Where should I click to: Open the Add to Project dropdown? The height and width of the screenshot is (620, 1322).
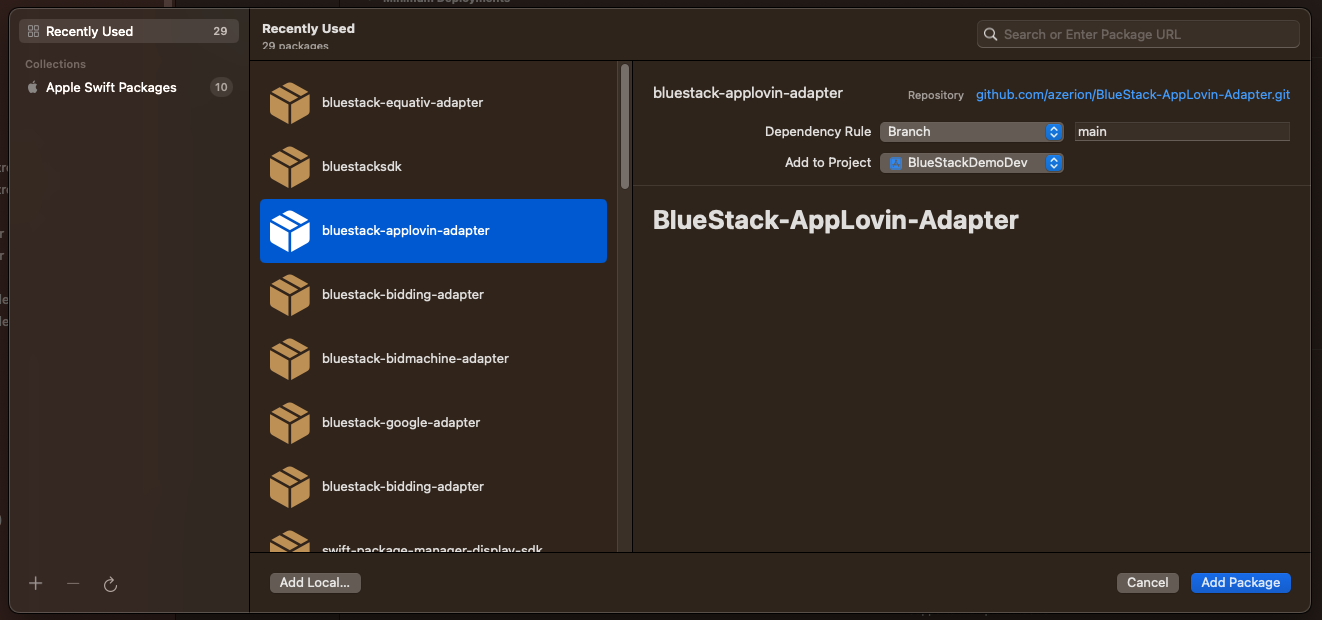point(971,163)
